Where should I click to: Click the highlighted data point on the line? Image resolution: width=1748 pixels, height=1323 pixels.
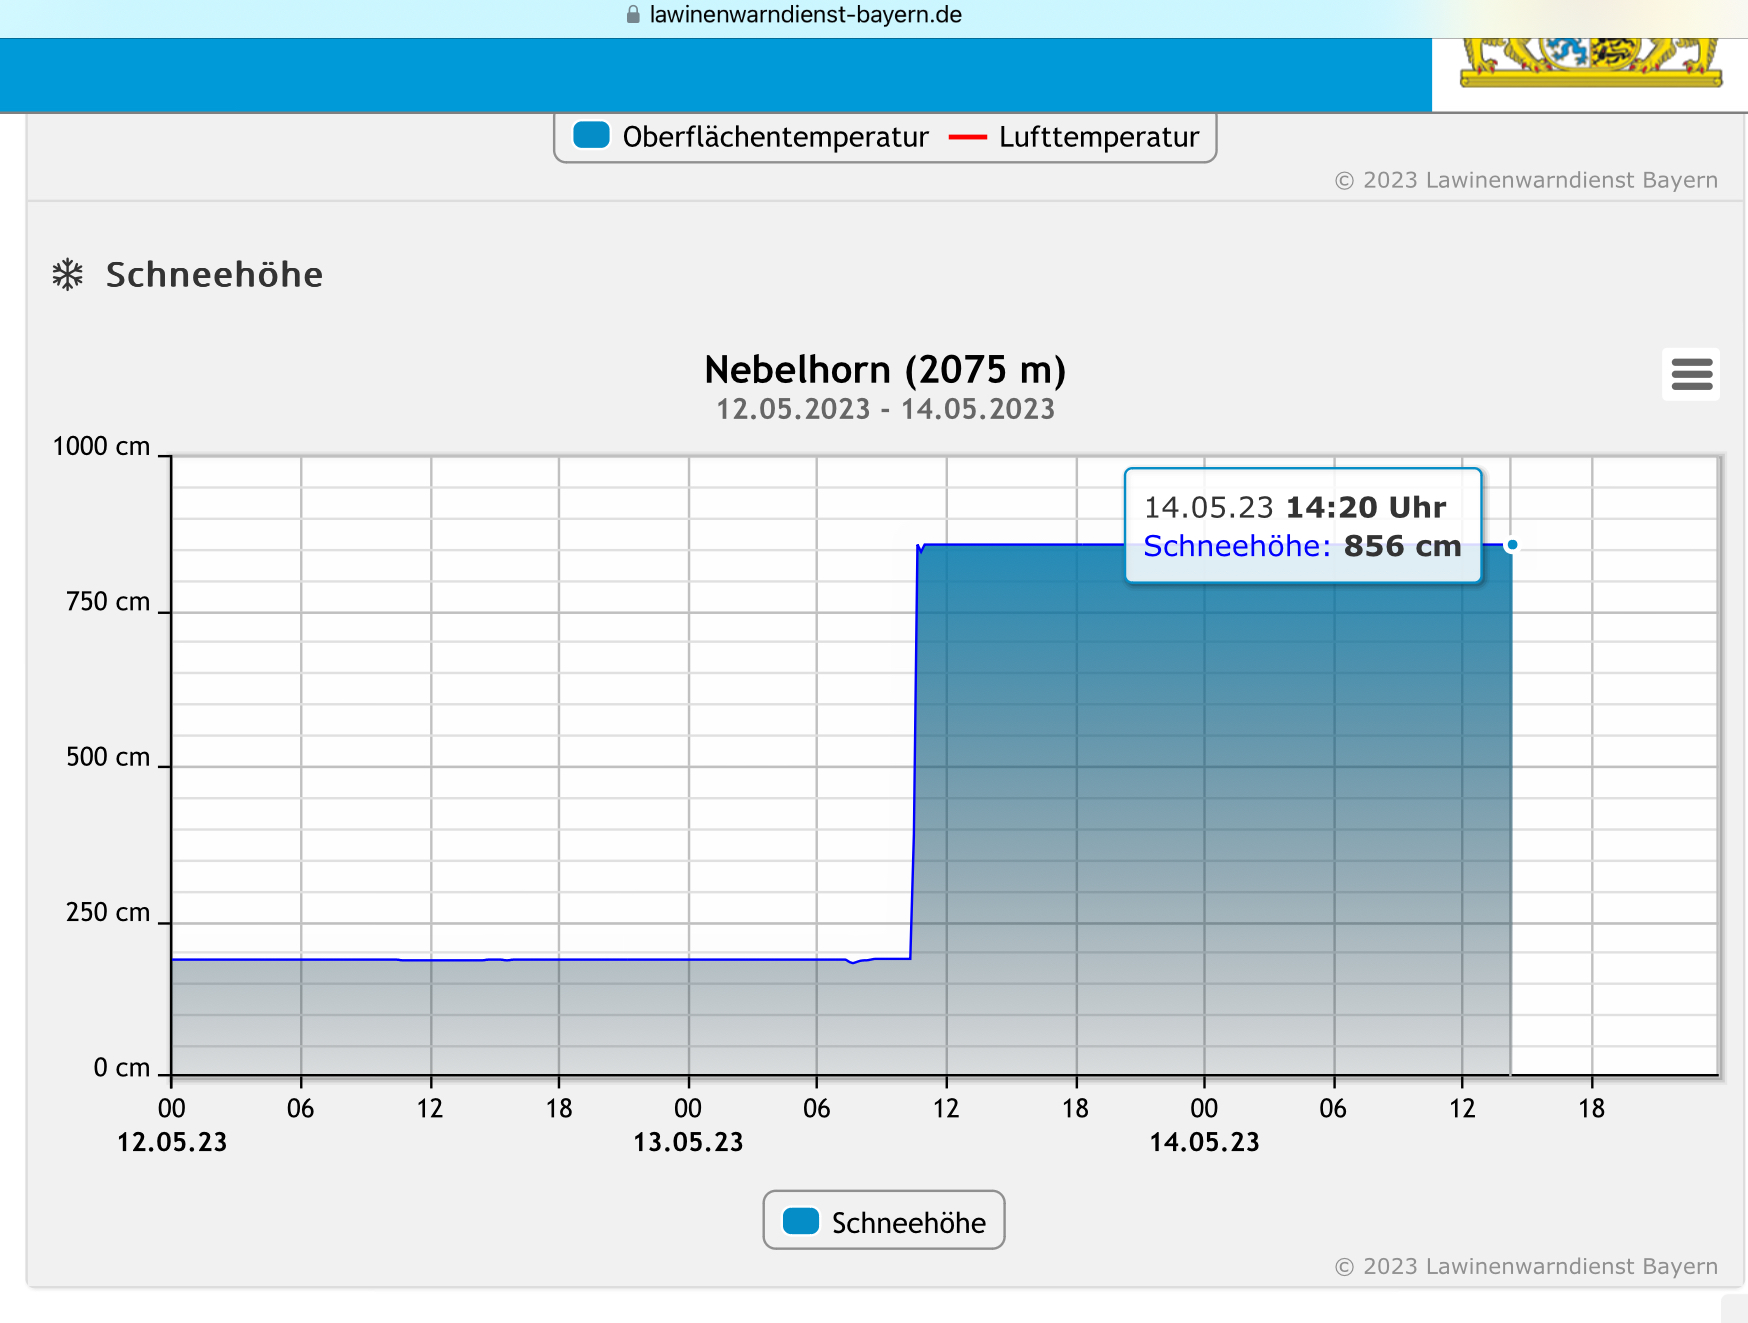pos(1512,545)
